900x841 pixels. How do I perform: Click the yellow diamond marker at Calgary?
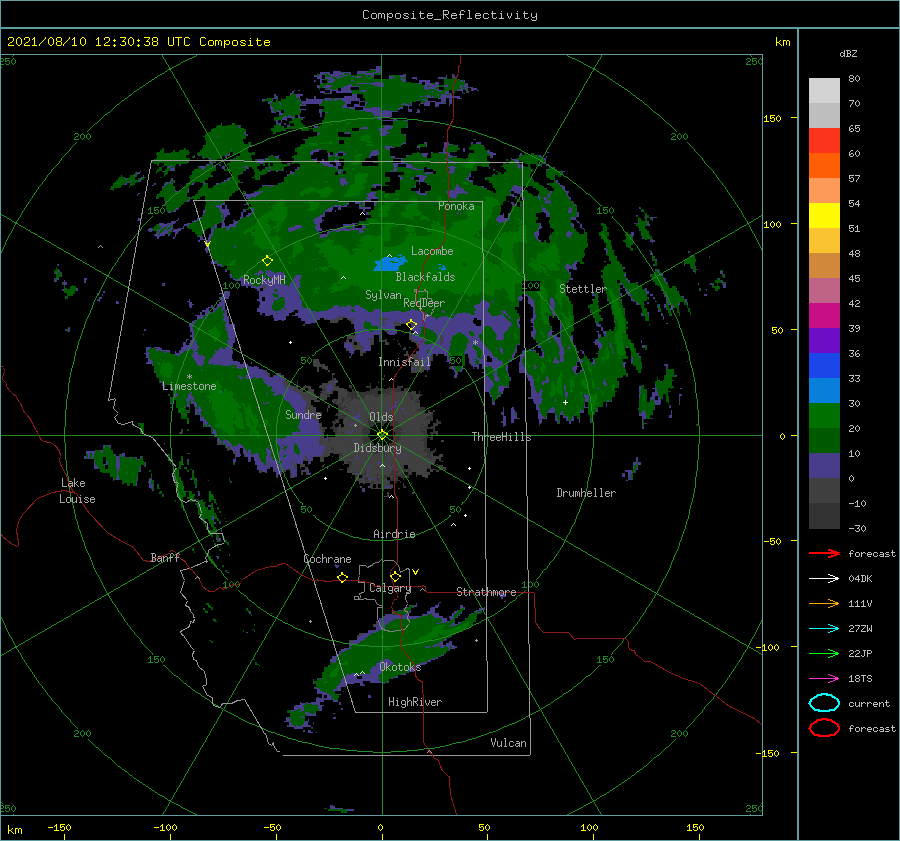click(395, 576)
